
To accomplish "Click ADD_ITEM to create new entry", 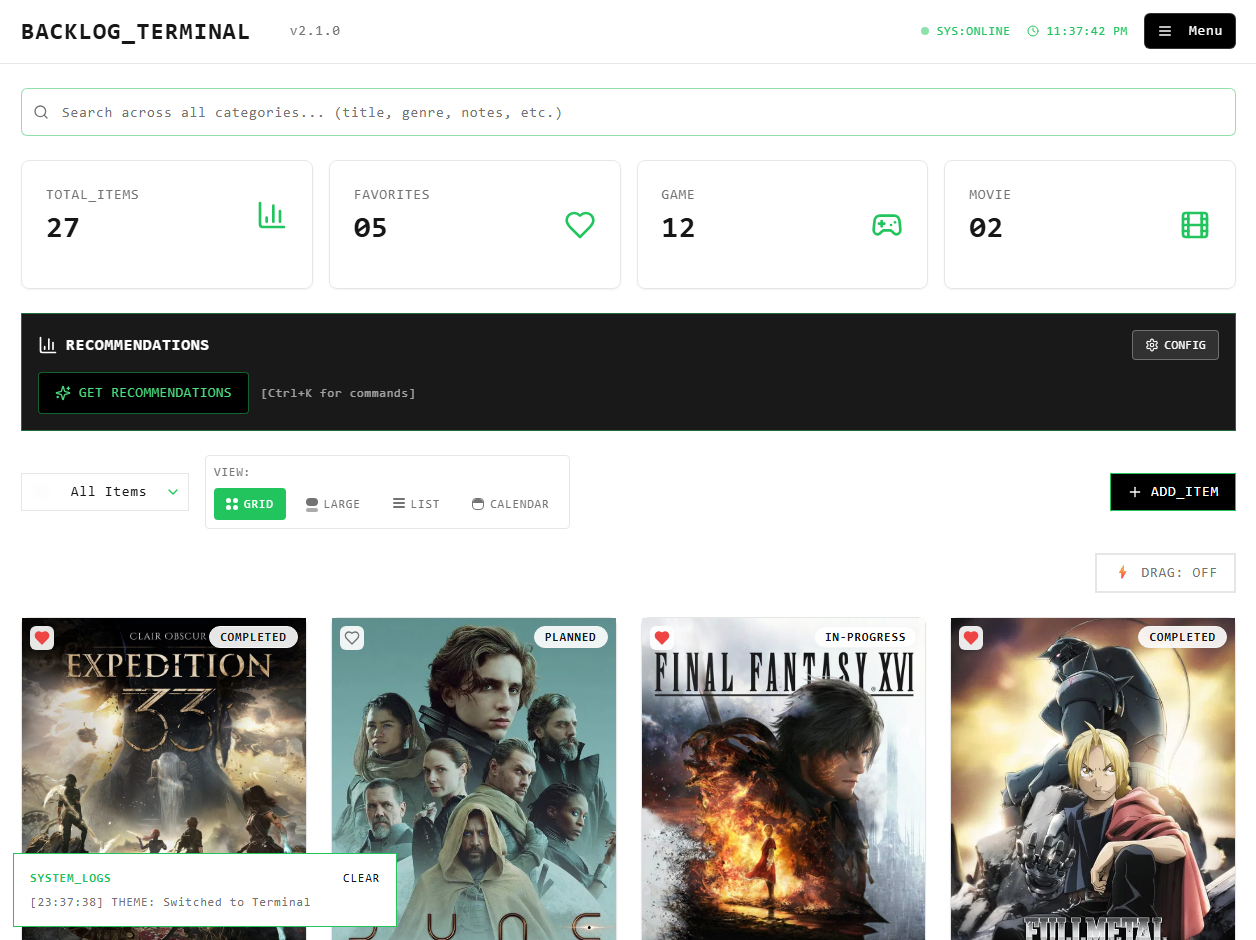I will coord(1172,492).
